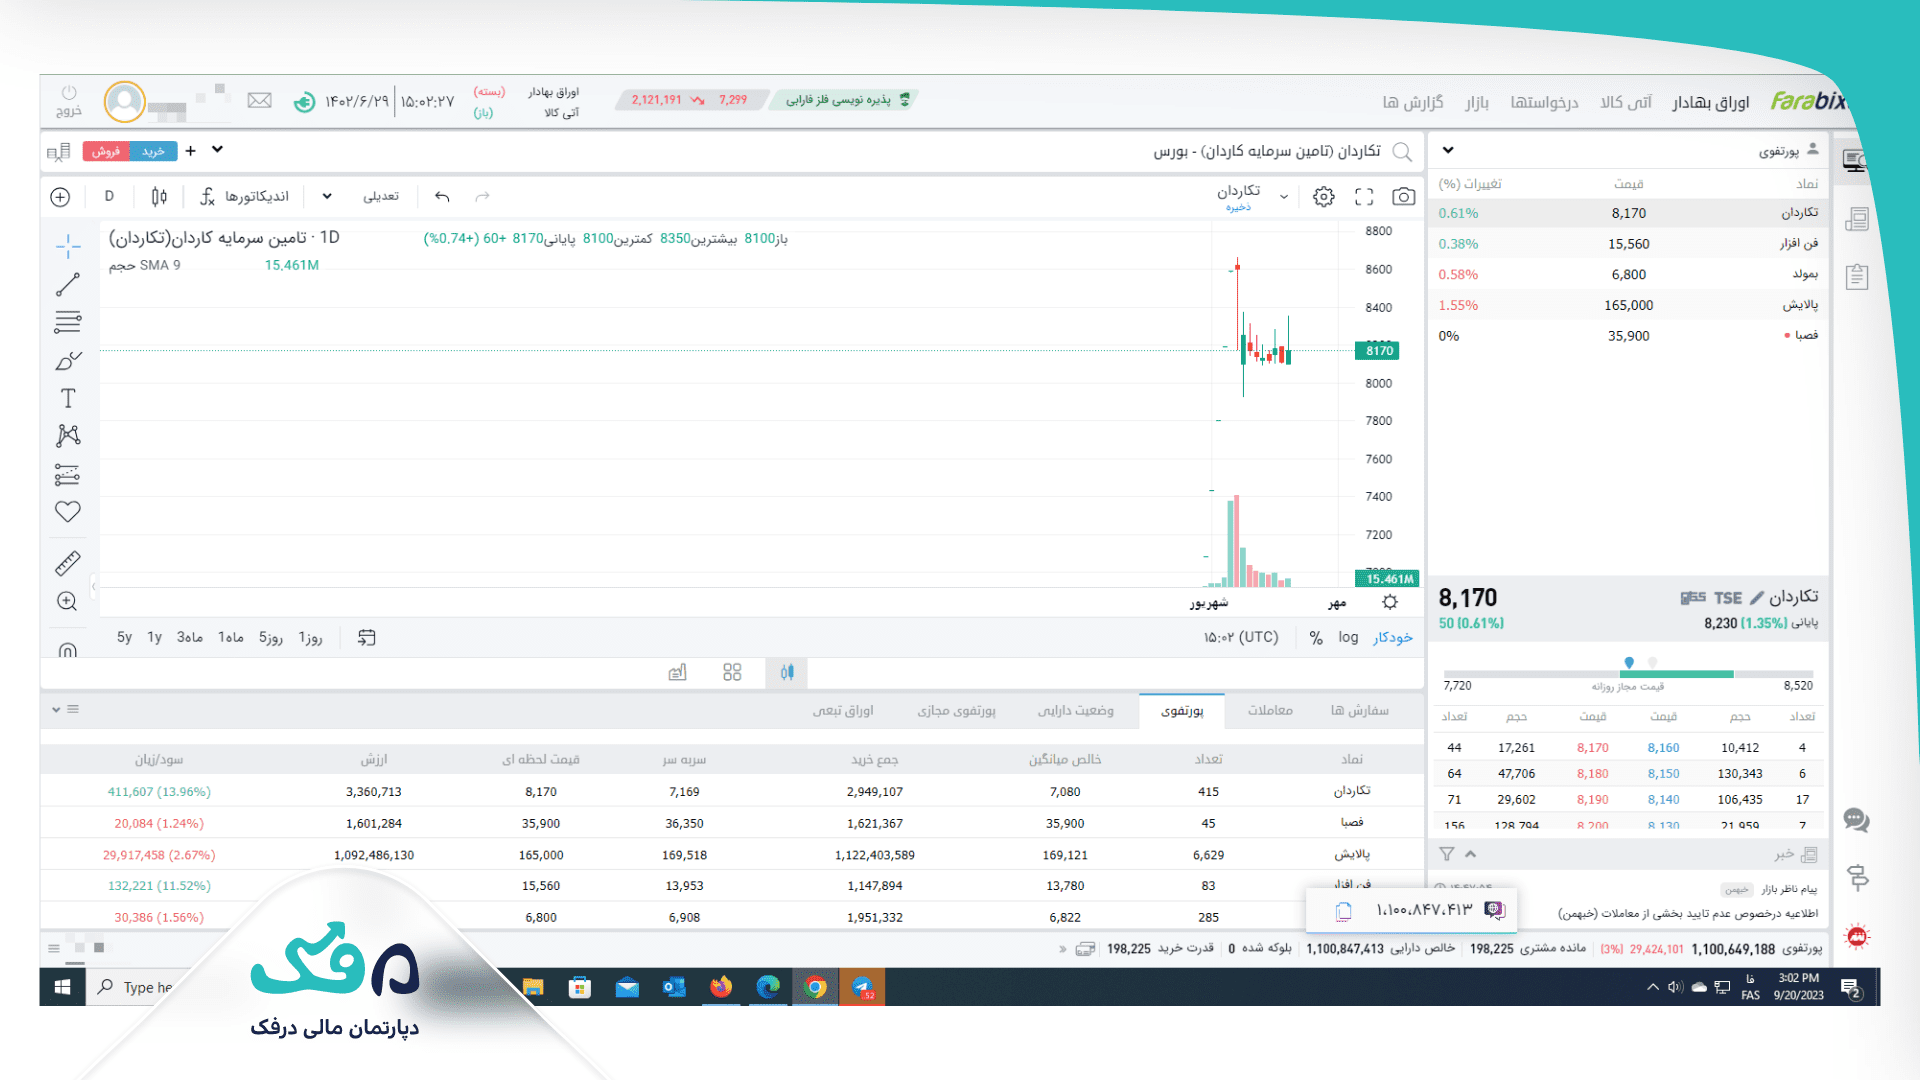Open the horizontal lines (Fibonacci) tool
The image size is (1920, 1080).
tap(68, 322)
